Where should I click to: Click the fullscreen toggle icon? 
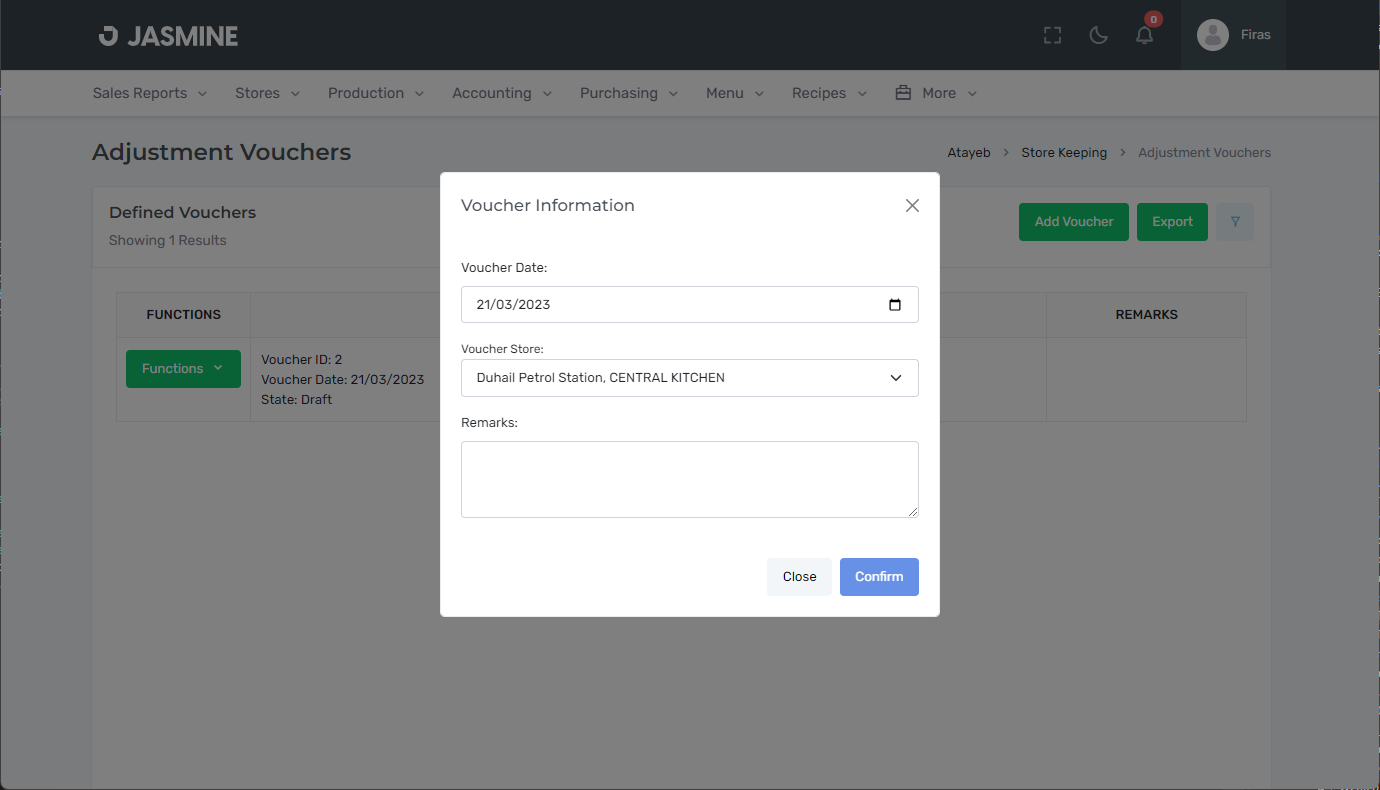click(x=1052, y=35)
